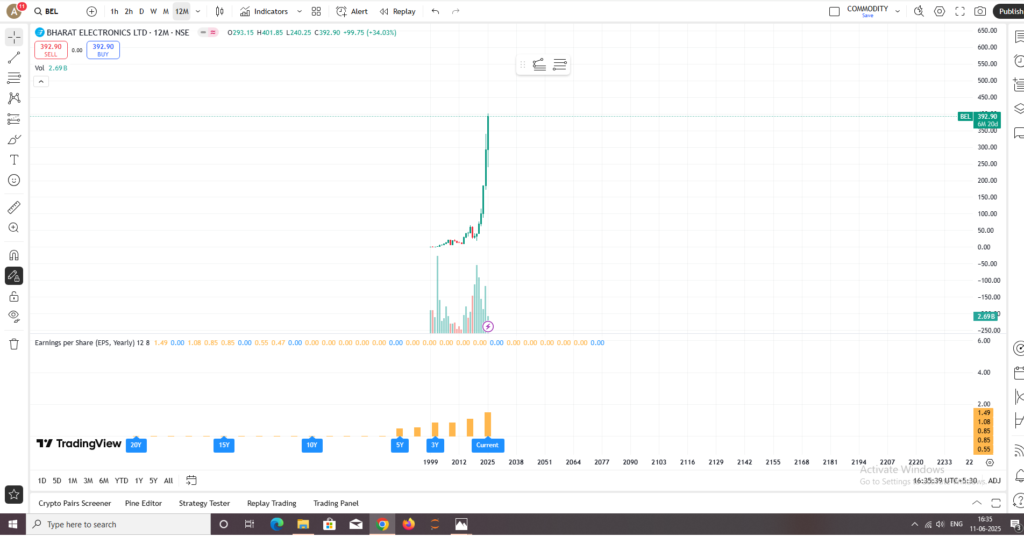
Task: Delete drawings with the trash icon
Action: click(x=14, y=344)
